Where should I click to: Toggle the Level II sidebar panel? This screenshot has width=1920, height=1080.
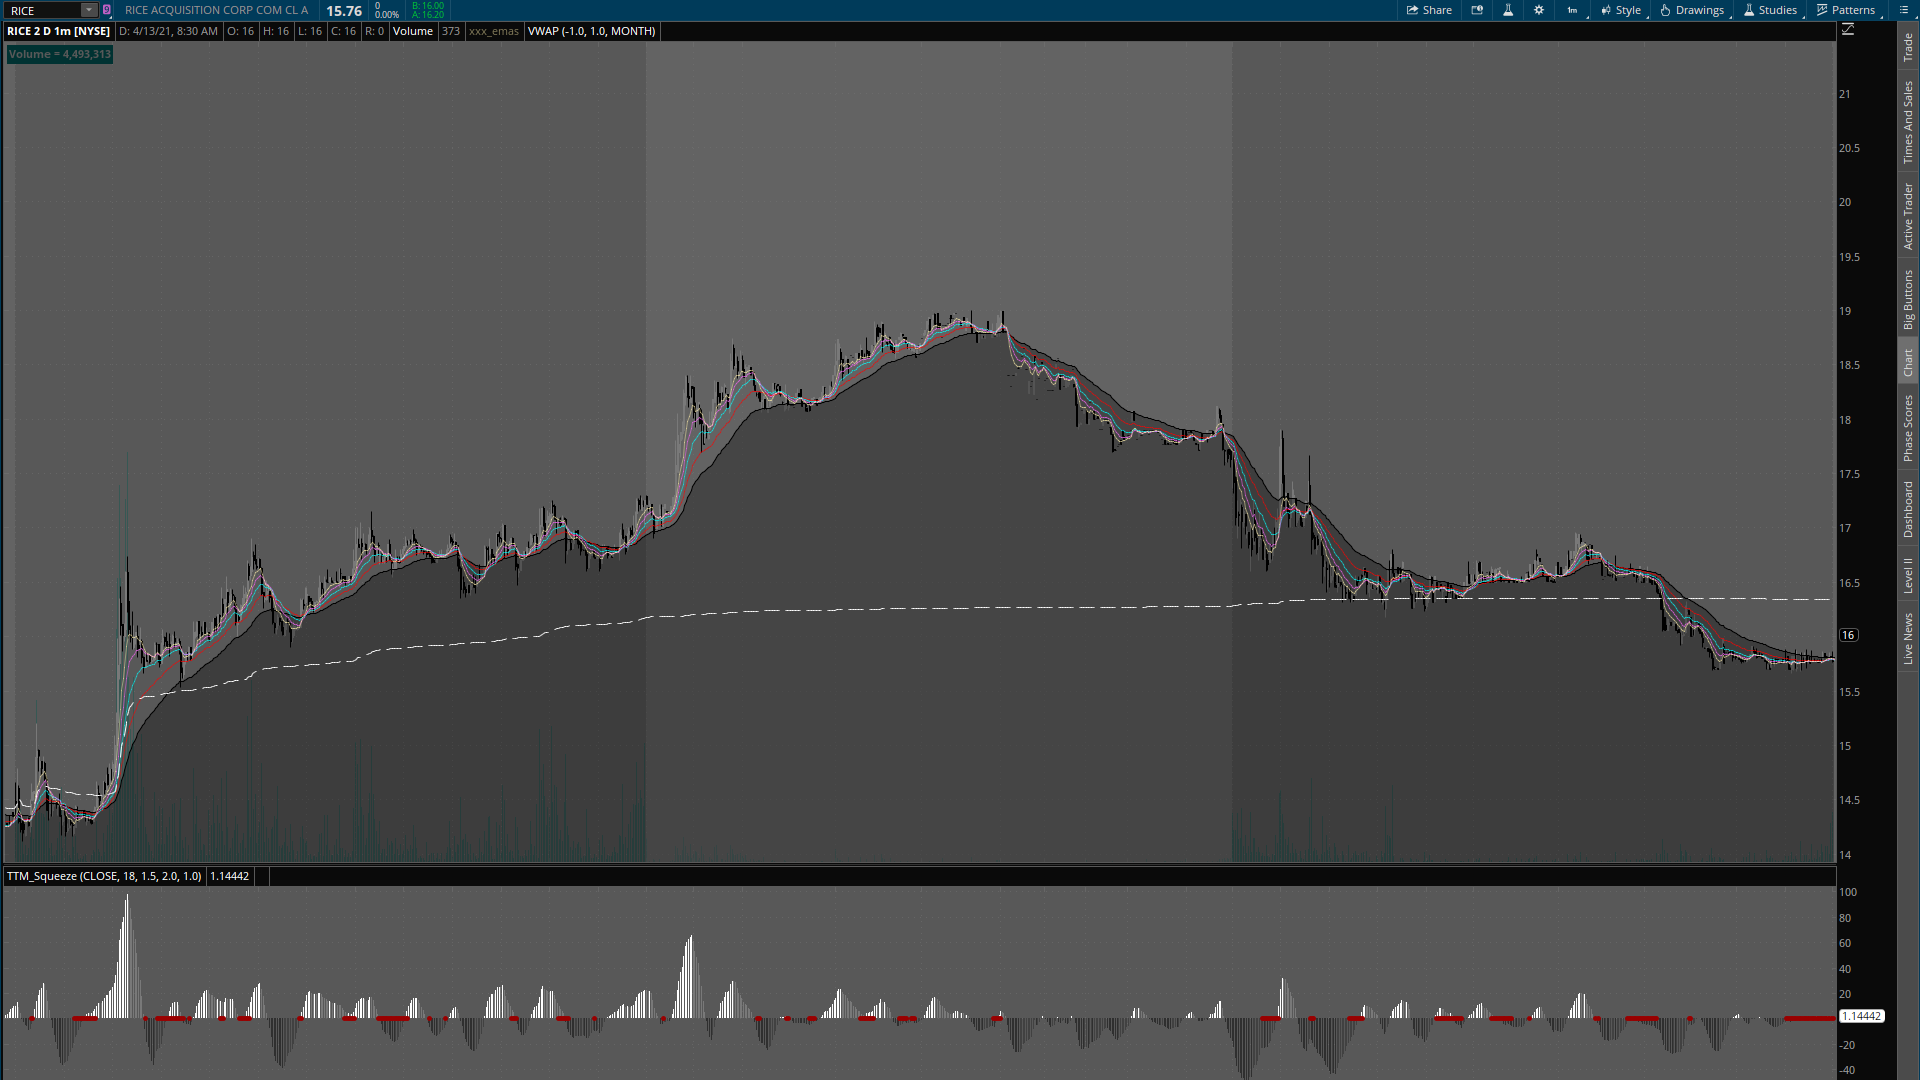point(1908,575)
